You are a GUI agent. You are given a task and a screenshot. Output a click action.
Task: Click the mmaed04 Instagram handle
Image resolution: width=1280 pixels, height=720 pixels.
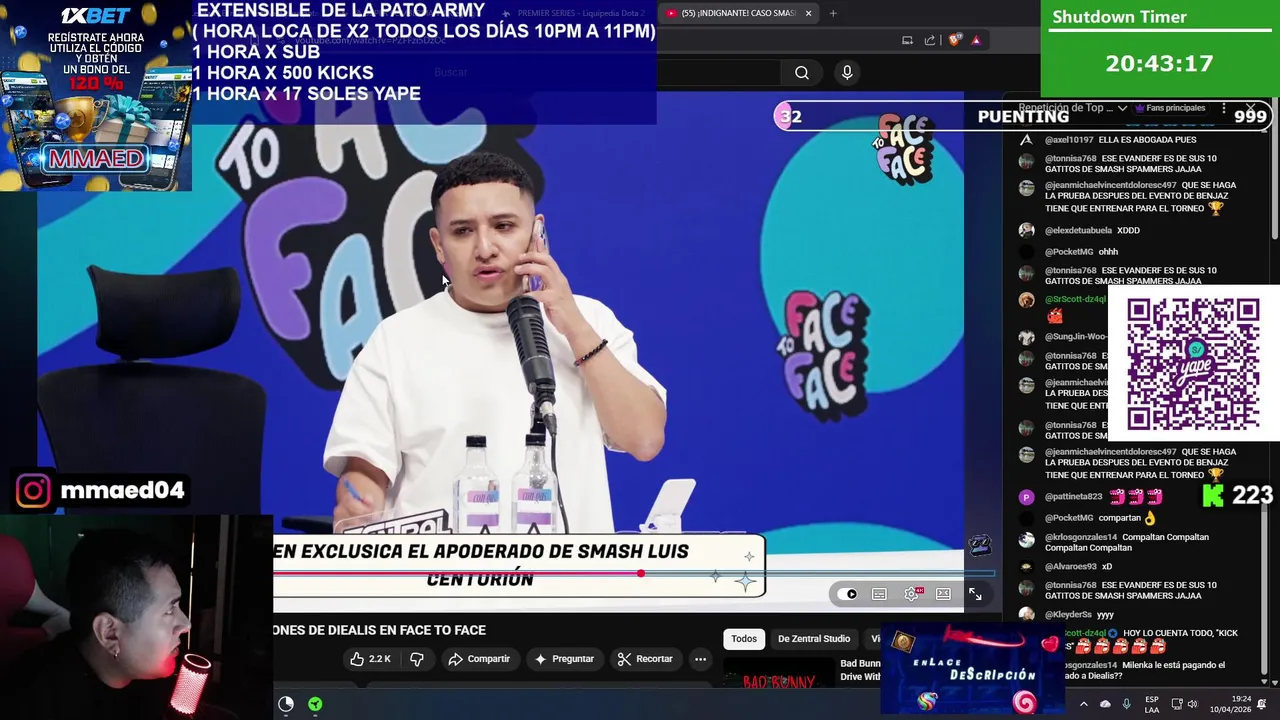122,491
